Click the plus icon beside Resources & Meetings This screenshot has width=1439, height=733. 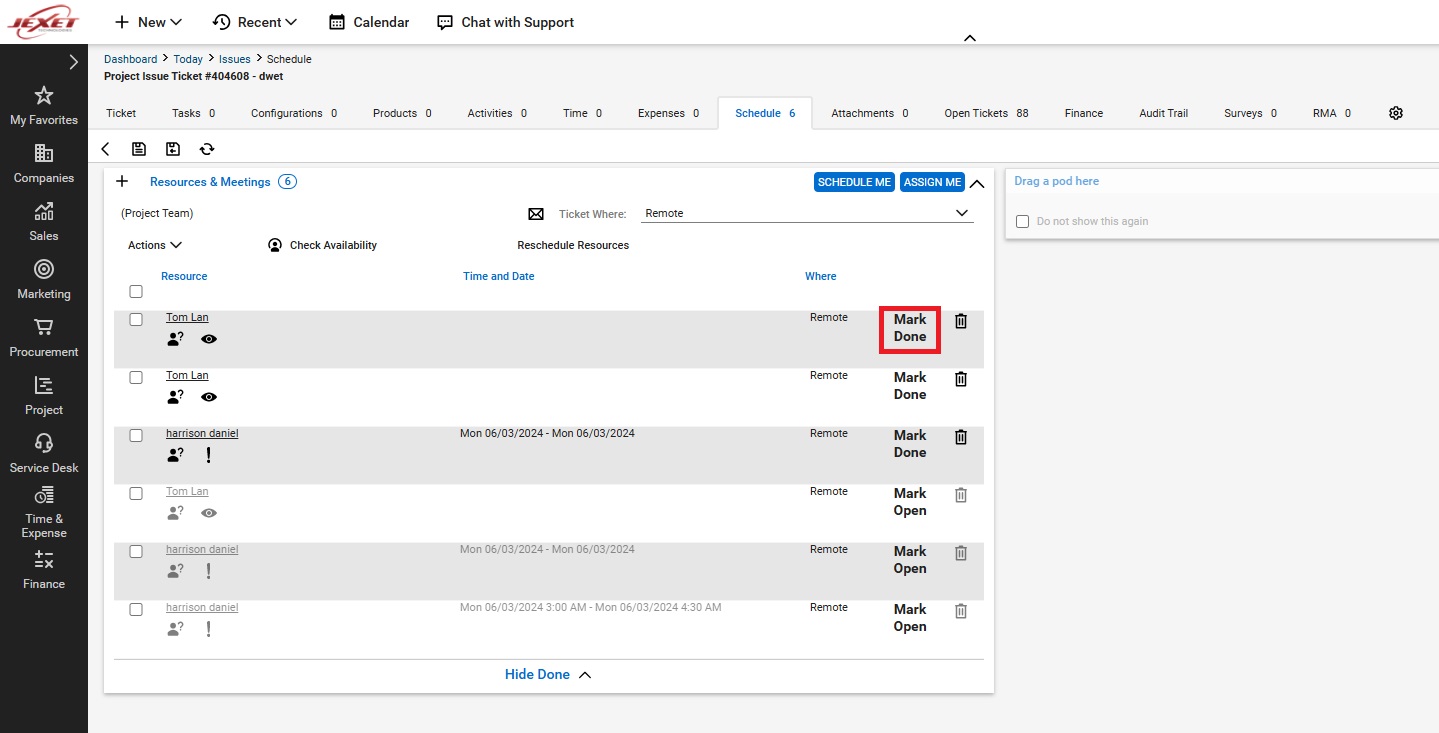tap(122, 182)
